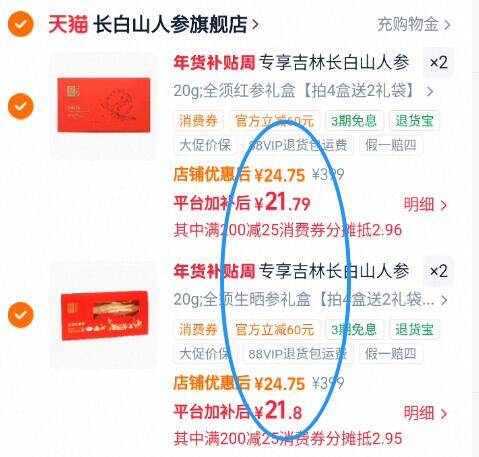Open the sun-dried ginseng box product thumbnail

(x=103, y=315)
